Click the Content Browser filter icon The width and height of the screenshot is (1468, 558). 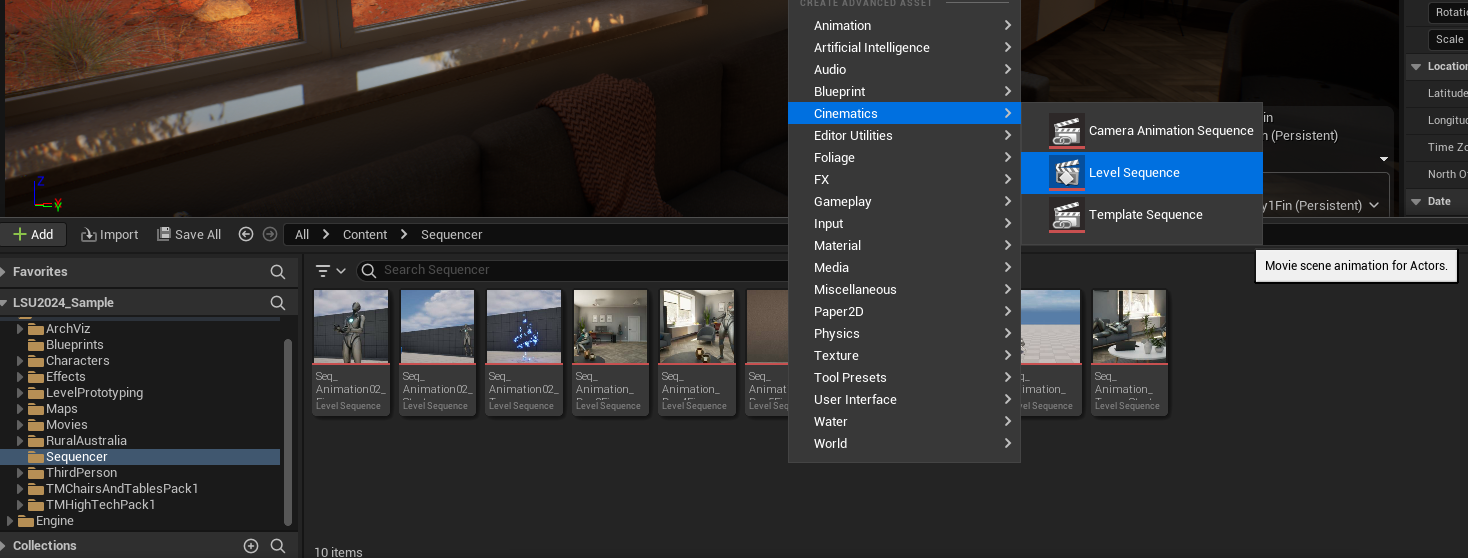point(323,270)
